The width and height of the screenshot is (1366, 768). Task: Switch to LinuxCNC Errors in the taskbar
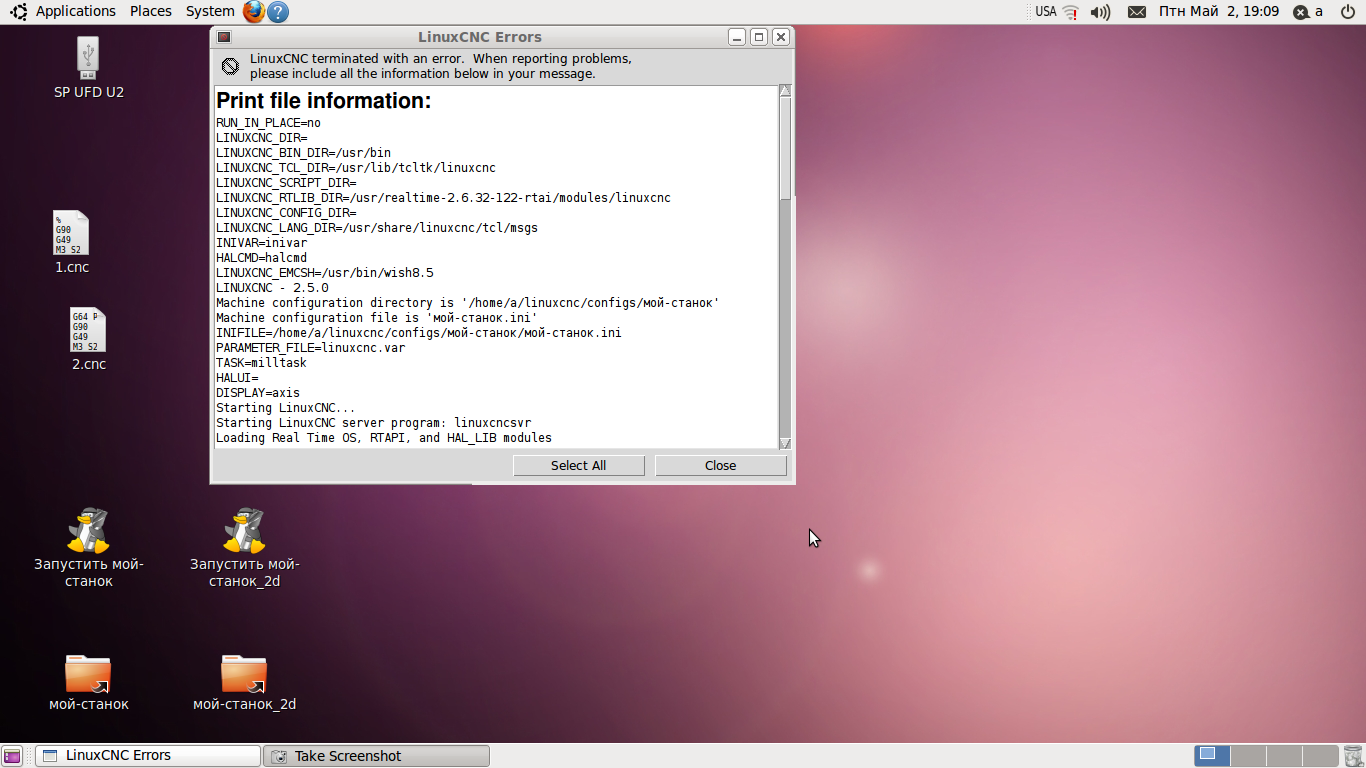click(x=147, y=756)
